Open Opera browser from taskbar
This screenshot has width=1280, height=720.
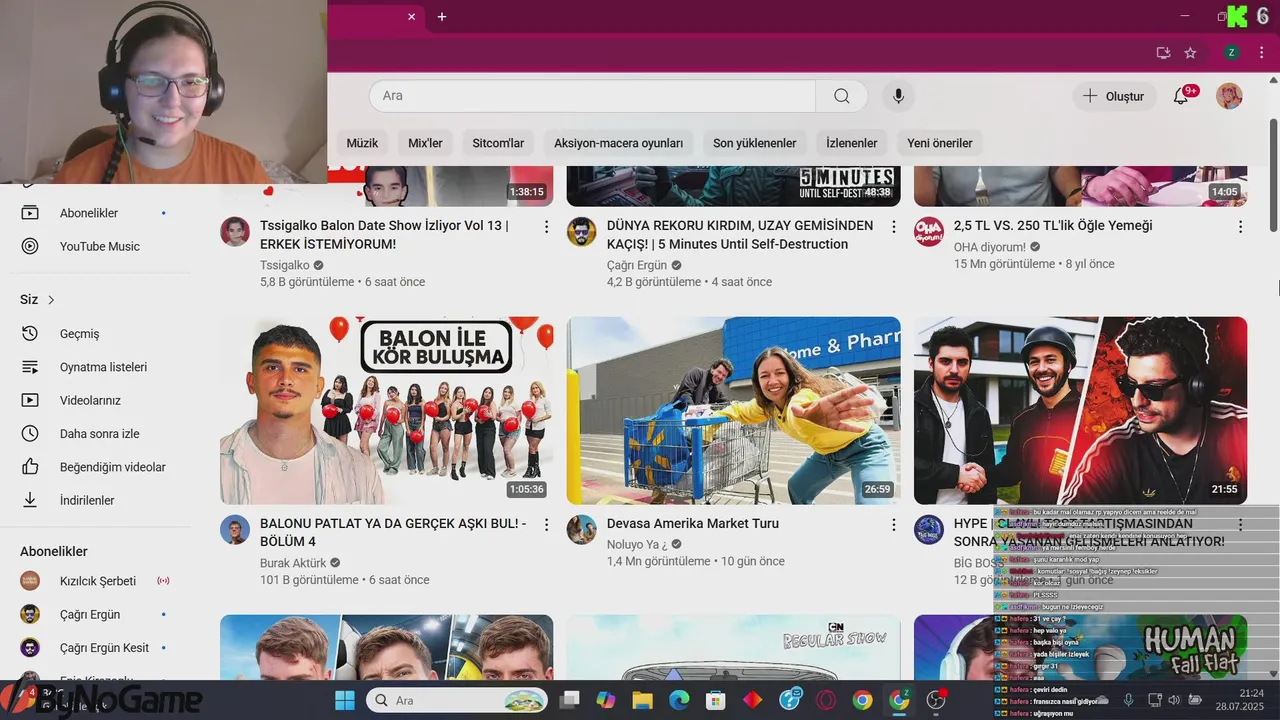(x=826, y=700)
